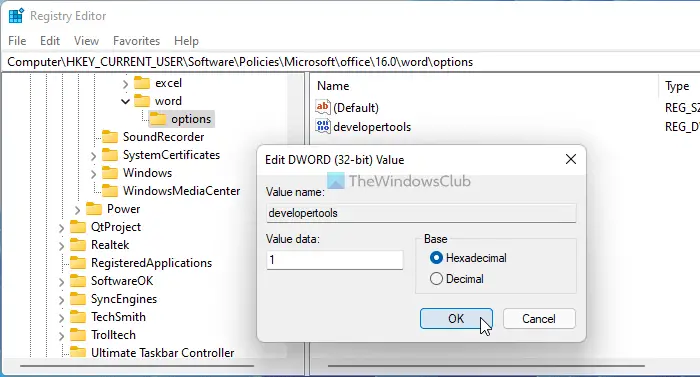This screenshot has height=377, width=700.
Task: Select the options key label
Action: [x=191, y=119]
